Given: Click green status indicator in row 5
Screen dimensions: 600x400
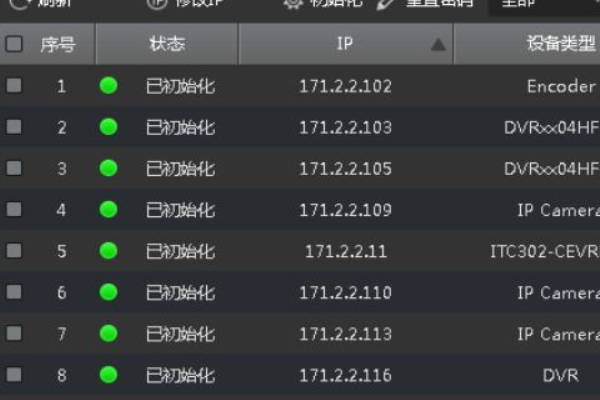Looking at the screenshot, I should pos(108,251).
